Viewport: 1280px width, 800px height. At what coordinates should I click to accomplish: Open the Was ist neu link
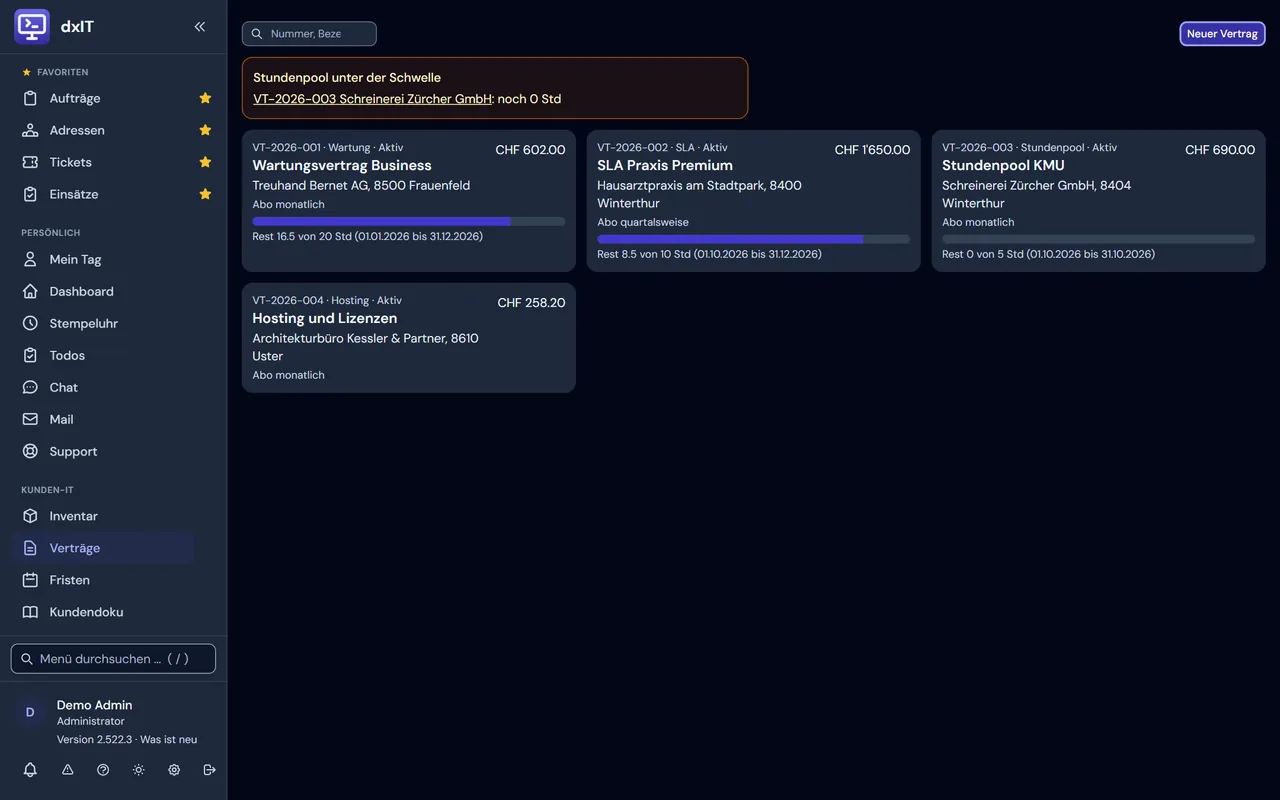point(169,740)
